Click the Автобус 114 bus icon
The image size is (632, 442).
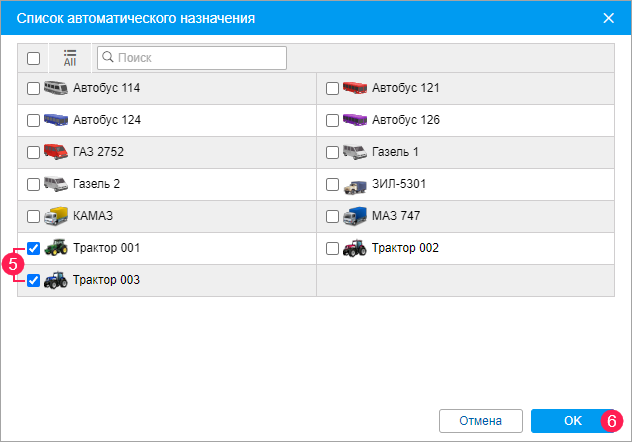coord(56,88)
